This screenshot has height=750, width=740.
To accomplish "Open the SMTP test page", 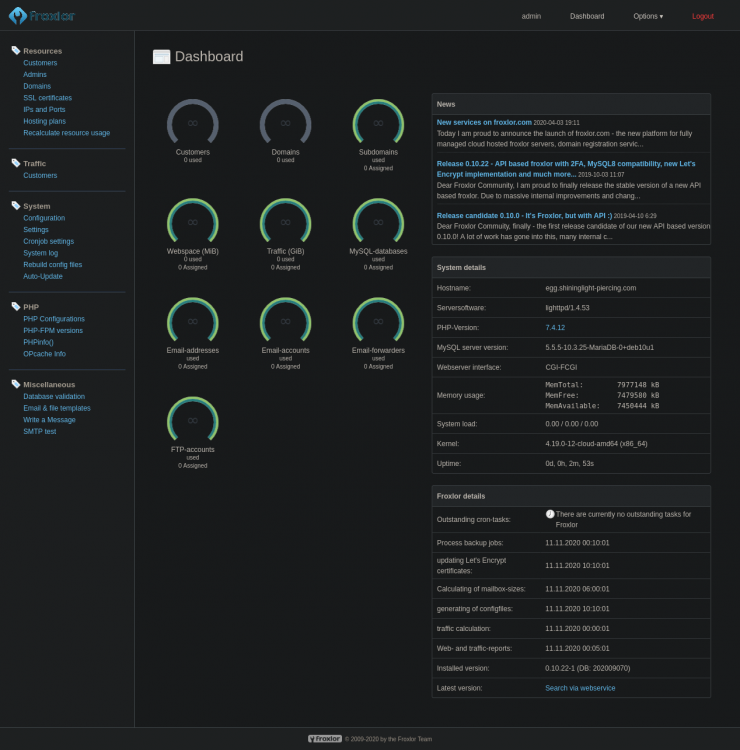I will (x=40, y=431).
